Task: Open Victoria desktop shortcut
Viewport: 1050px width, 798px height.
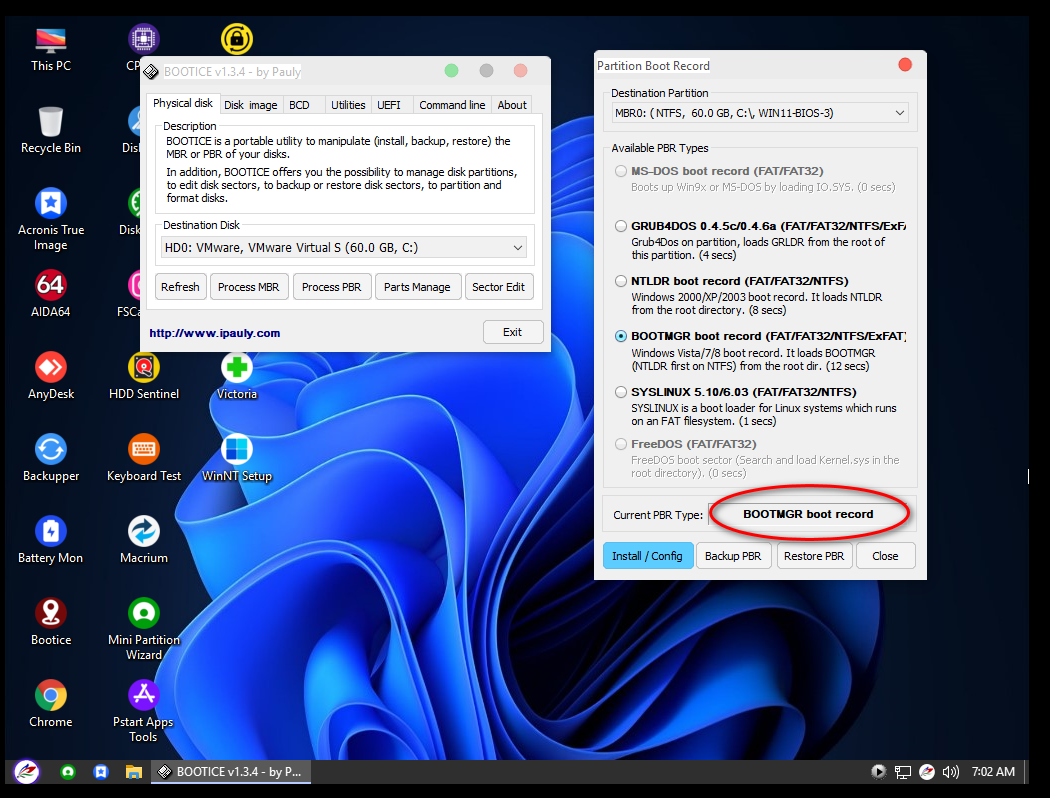Action: [237, 376]
